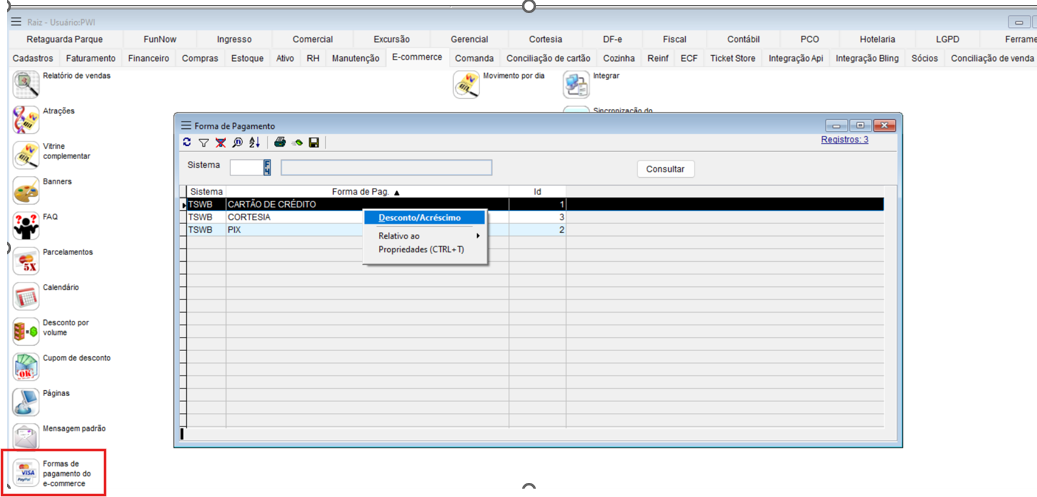Click the printer icon in the toolbar
This screenshot has width=1037, height=497.
tap(280, 143)
